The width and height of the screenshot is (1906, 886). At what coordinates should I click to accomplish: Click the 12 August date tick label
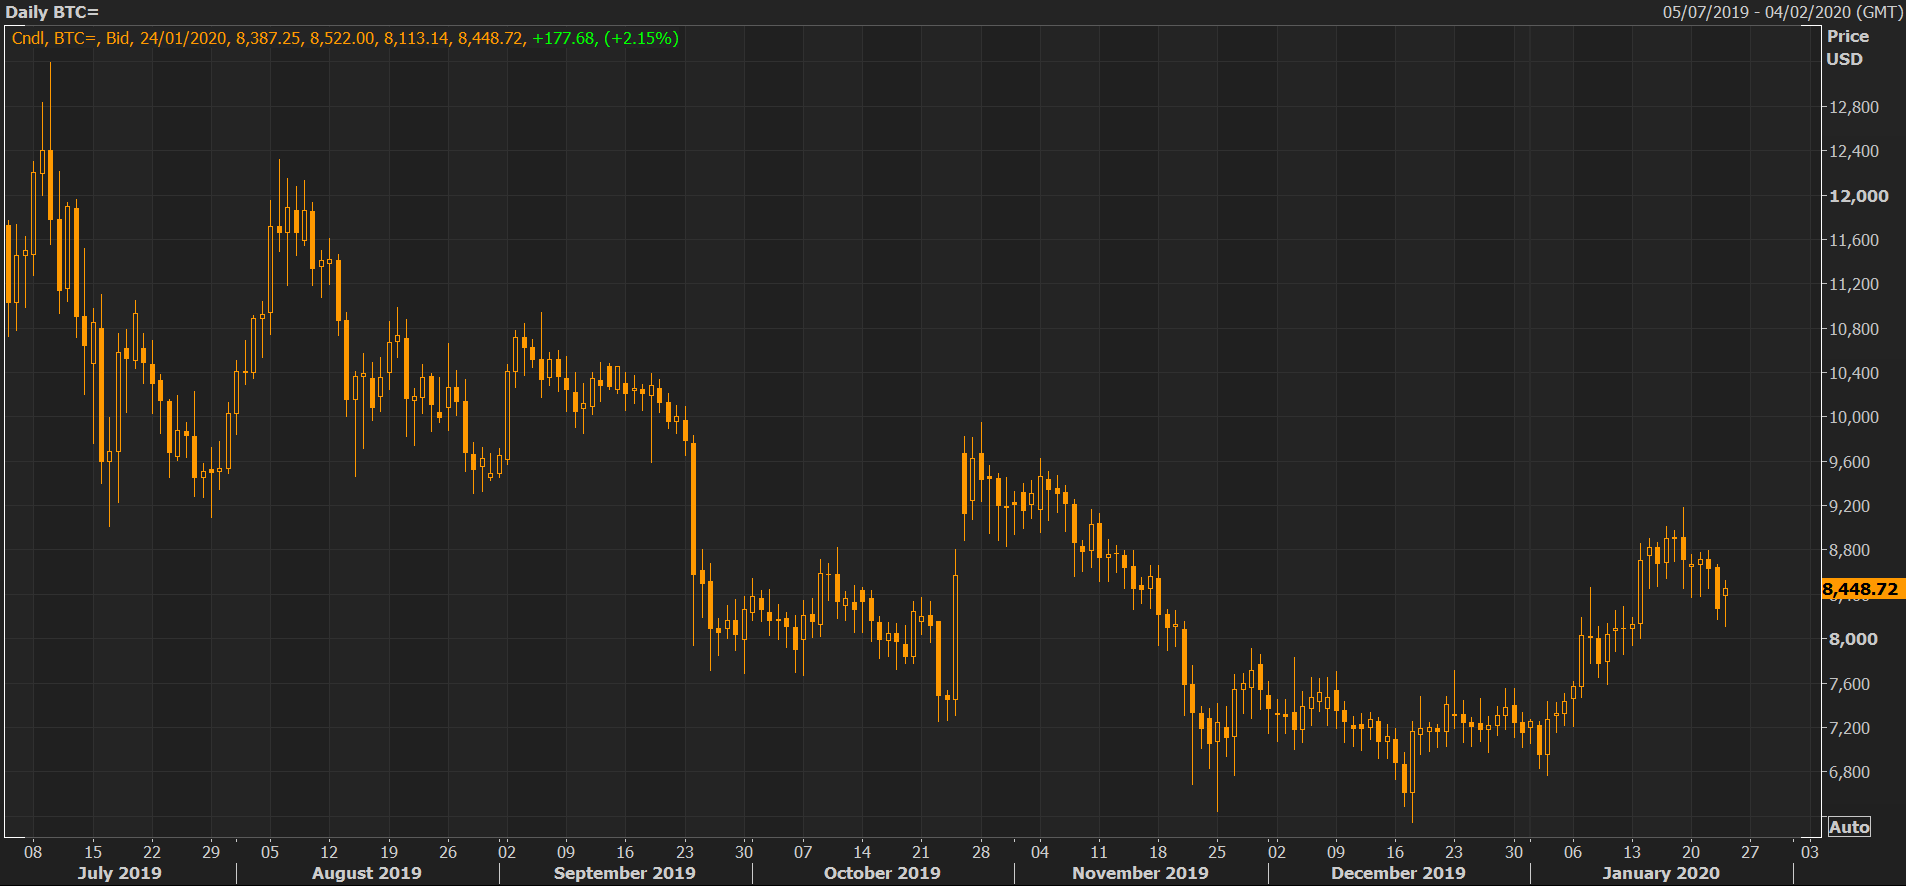(x=329, y=852)
